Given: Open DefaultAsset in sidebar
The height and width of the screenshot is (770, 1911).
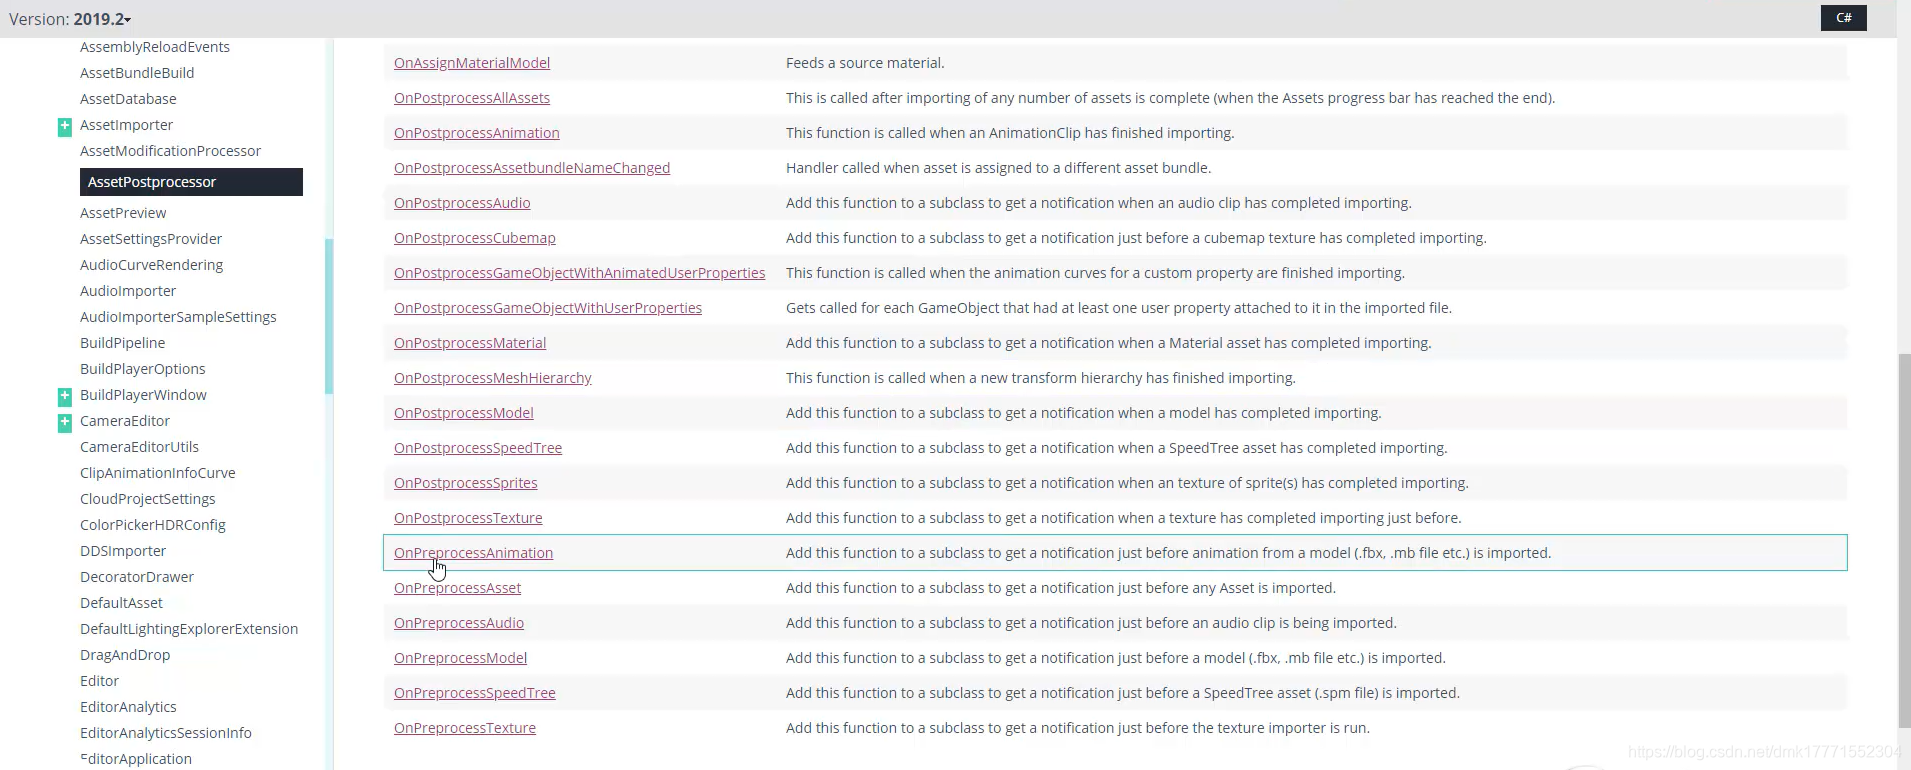Looking at the screenshot, I should click(121, 603).
